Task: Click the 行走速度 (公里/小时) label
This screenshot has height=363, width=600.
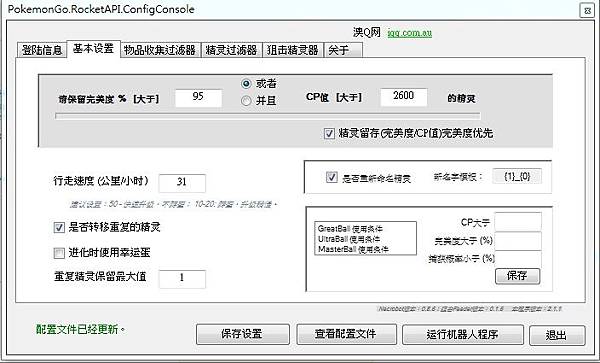Action: point(101,181)
